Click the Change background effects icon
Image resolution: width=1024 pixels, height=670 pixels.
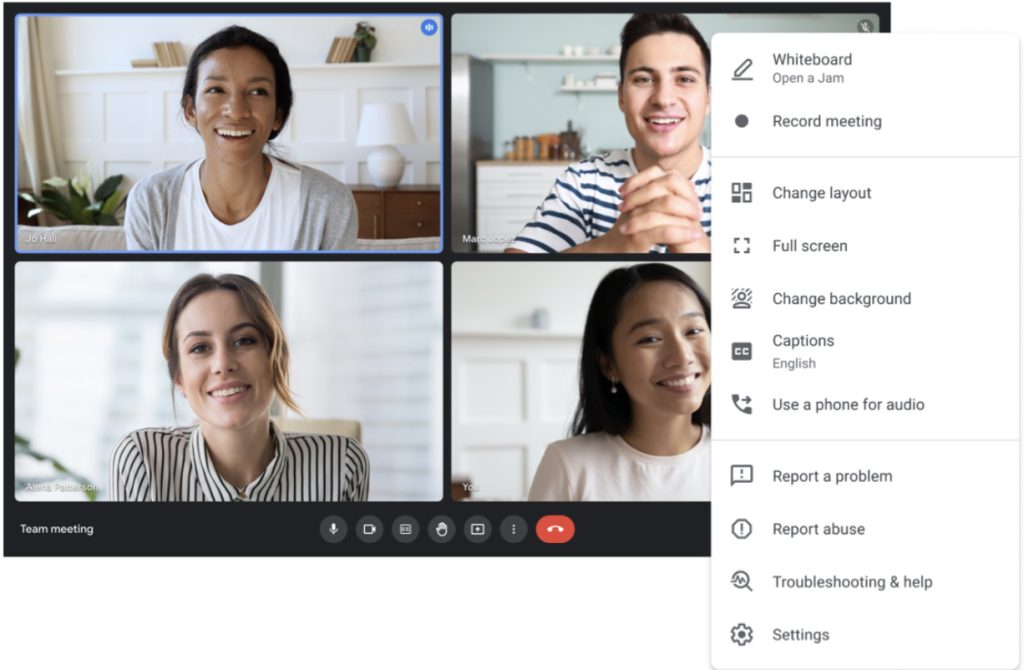[x=741, y=298]
